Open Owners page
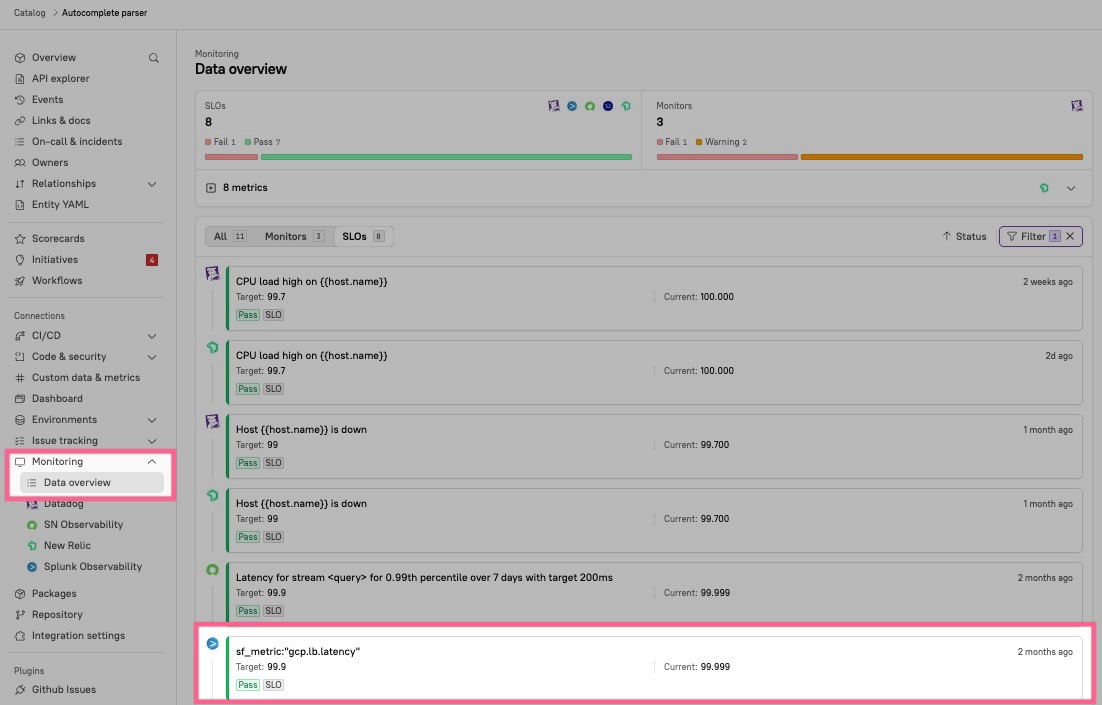The width and height of the screenshot is (1102, 705). coord(50,162)
